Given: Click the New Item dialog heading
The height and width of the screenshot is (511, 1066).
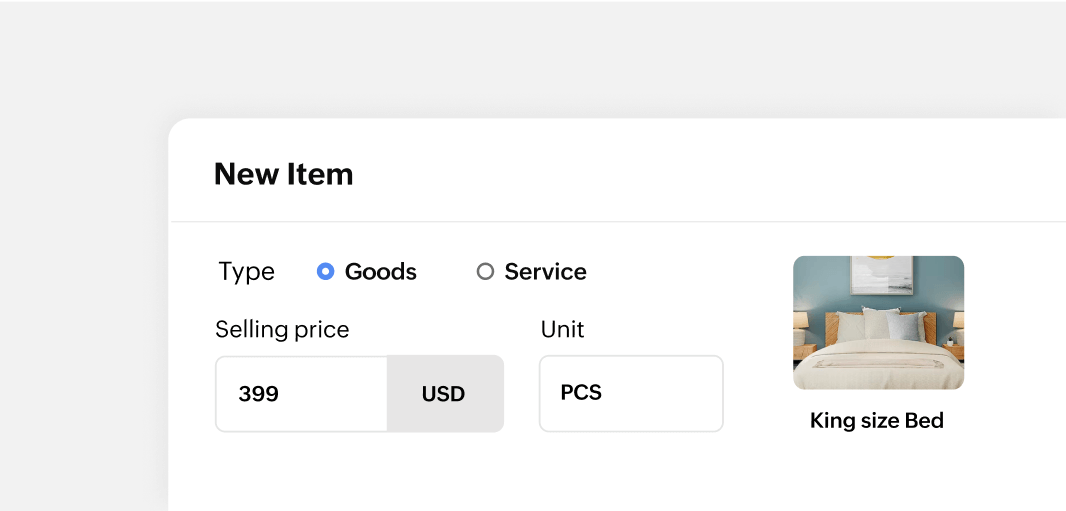Looking at the screenshot, I should 283,174.
